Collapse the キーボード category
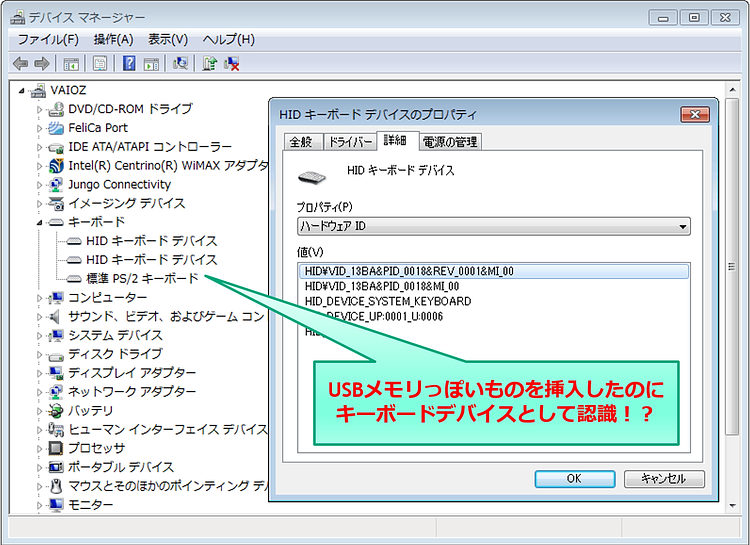Screen dimensions: 750x545 click(41, 222)
